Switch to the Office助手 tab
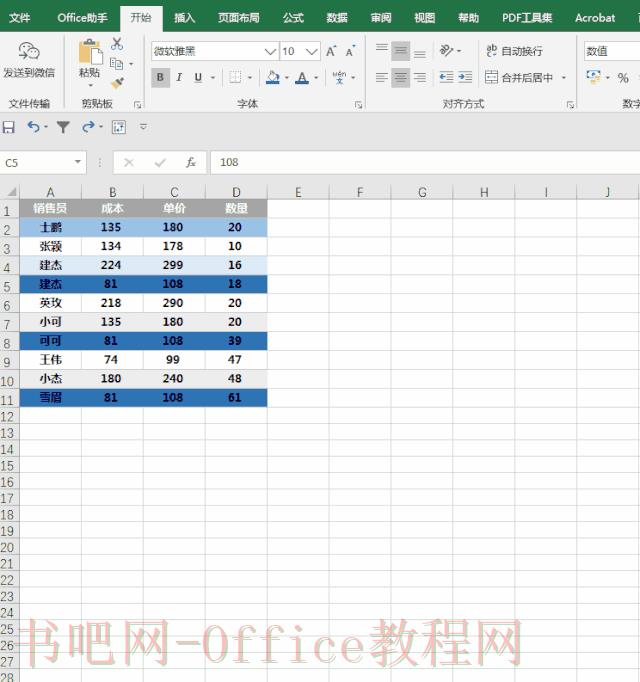The image size is (640, 682). click(x=82, y=18)
